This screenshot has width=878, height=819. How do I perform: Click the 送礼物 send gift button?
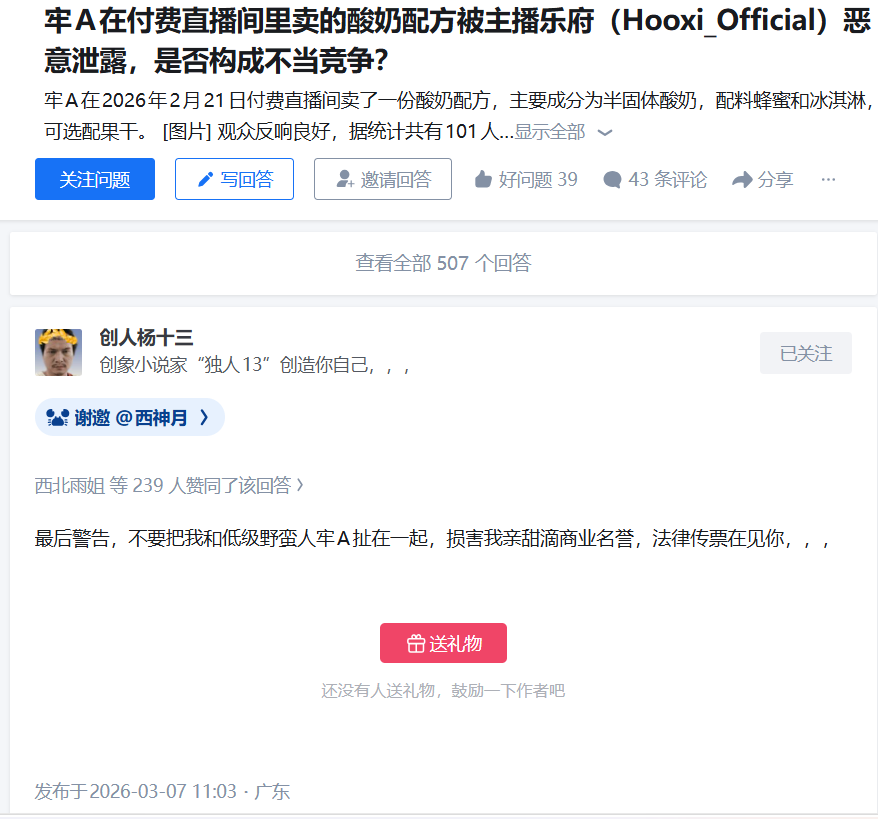(443, 643)
